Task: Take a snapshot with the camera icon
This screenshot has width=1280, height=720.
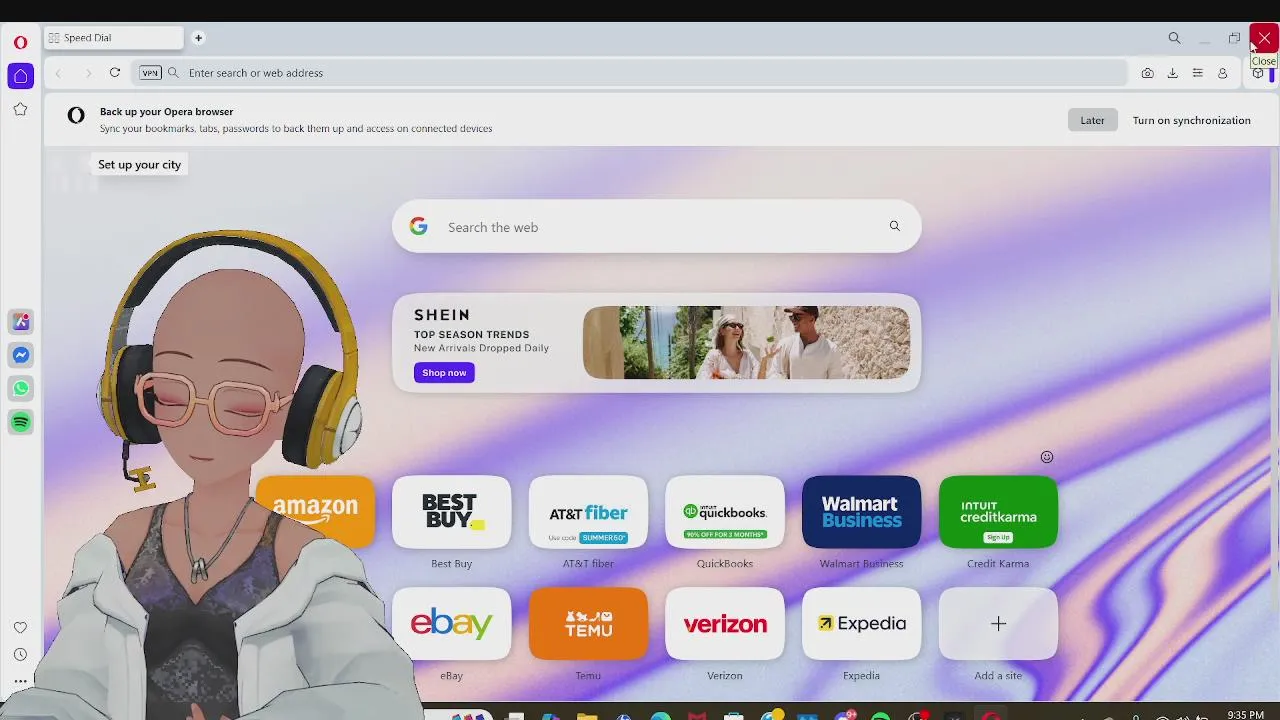Action: (1147, 73)
